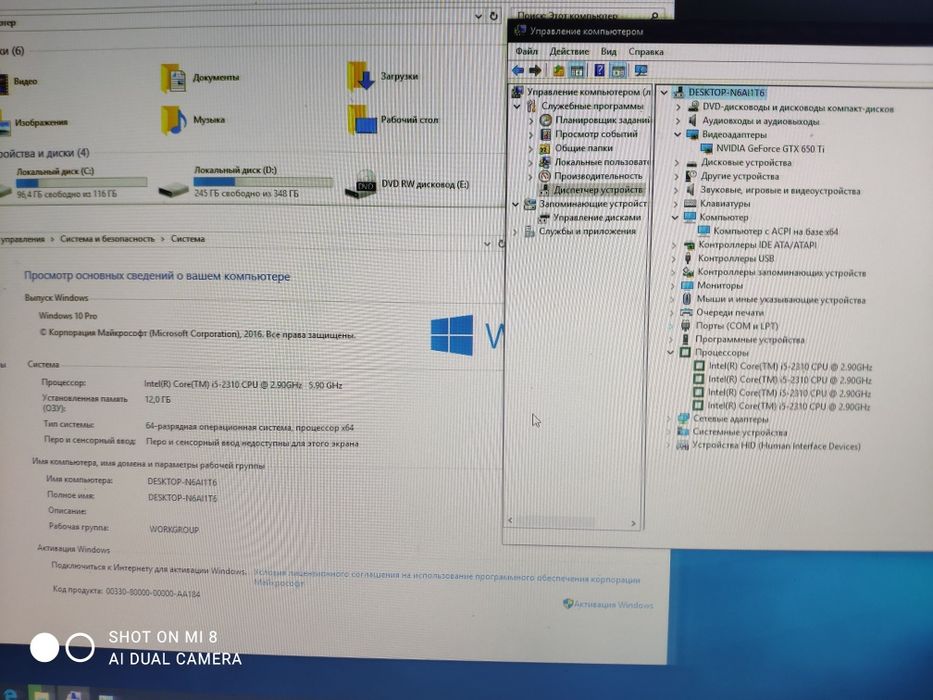Image resolution: width=933 pixels, height=700 pixels.
Task: Select Управление дисками in the console tree
Action: (x=597, y=217)
